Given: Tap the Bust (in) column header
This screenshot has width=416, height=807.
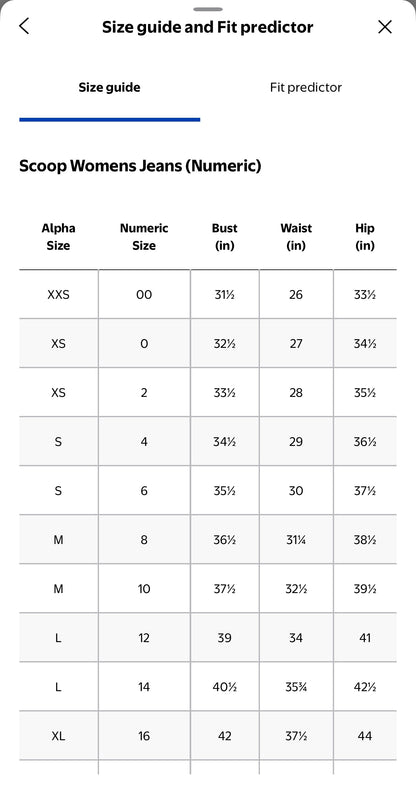Looking at the screenshot, I should click(224, 237).
